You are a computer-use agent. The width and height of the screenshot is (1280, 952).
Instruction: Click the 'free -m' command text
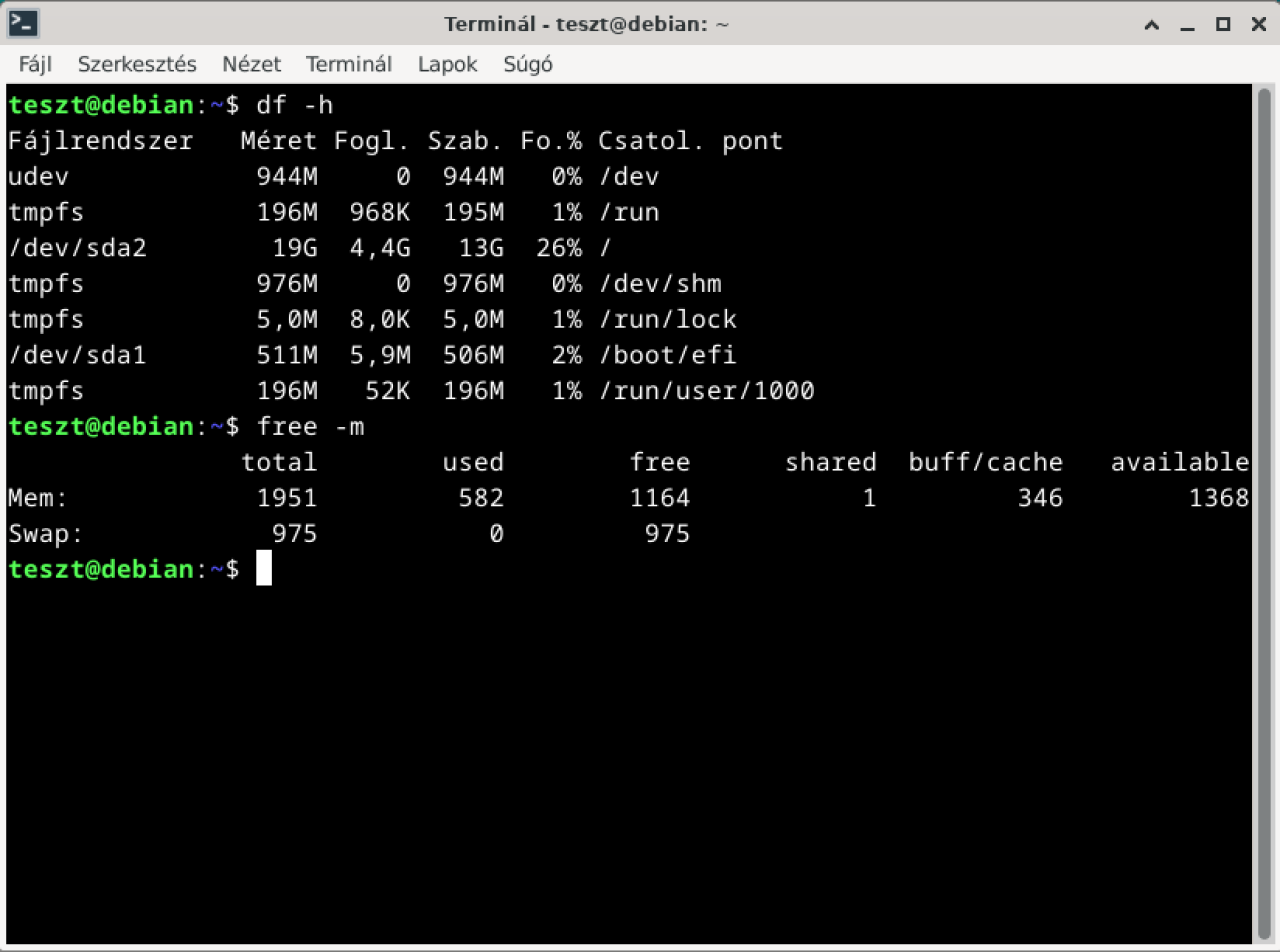(310, 427)
